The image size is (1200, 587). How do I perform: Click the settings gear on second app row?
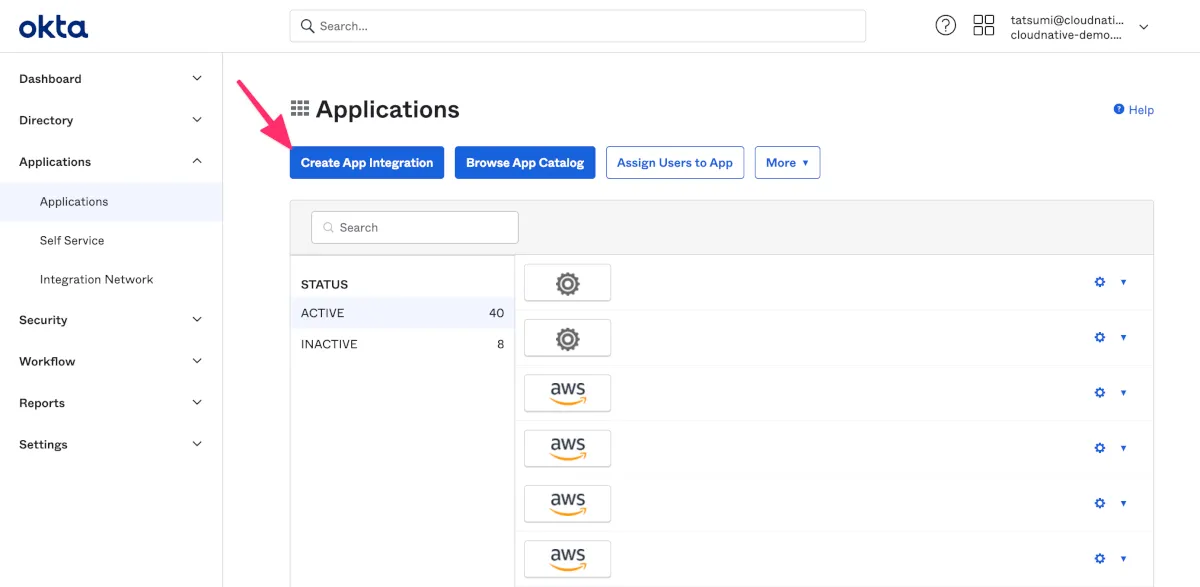[1100, 338]
